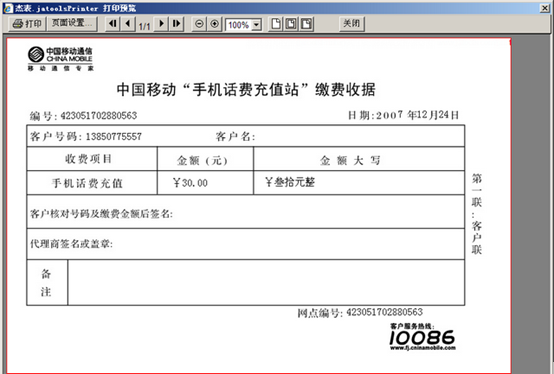Select the fit-width page view icon
This screenshot has height=374, width=554.
pyautogui.click(x=291, y=24)
